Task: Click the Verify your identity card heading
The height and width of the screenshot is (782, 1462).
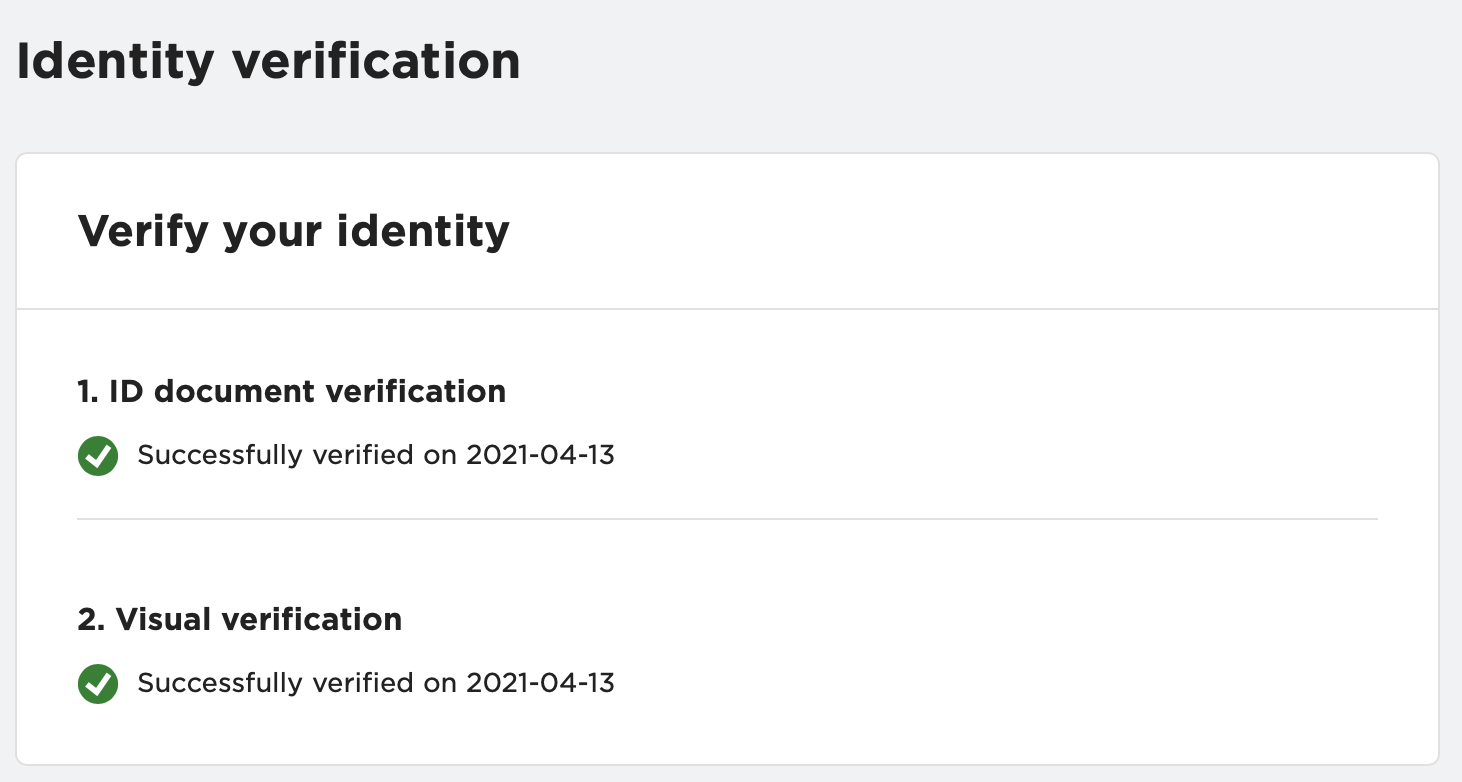Action: pos(294,232)
